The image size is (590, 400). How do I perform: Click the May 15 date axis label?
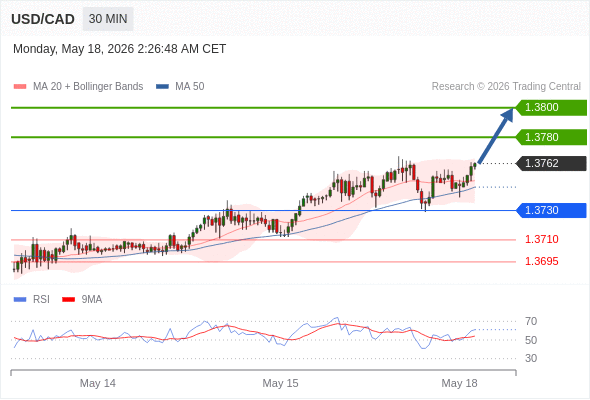[x=280, y=383]
